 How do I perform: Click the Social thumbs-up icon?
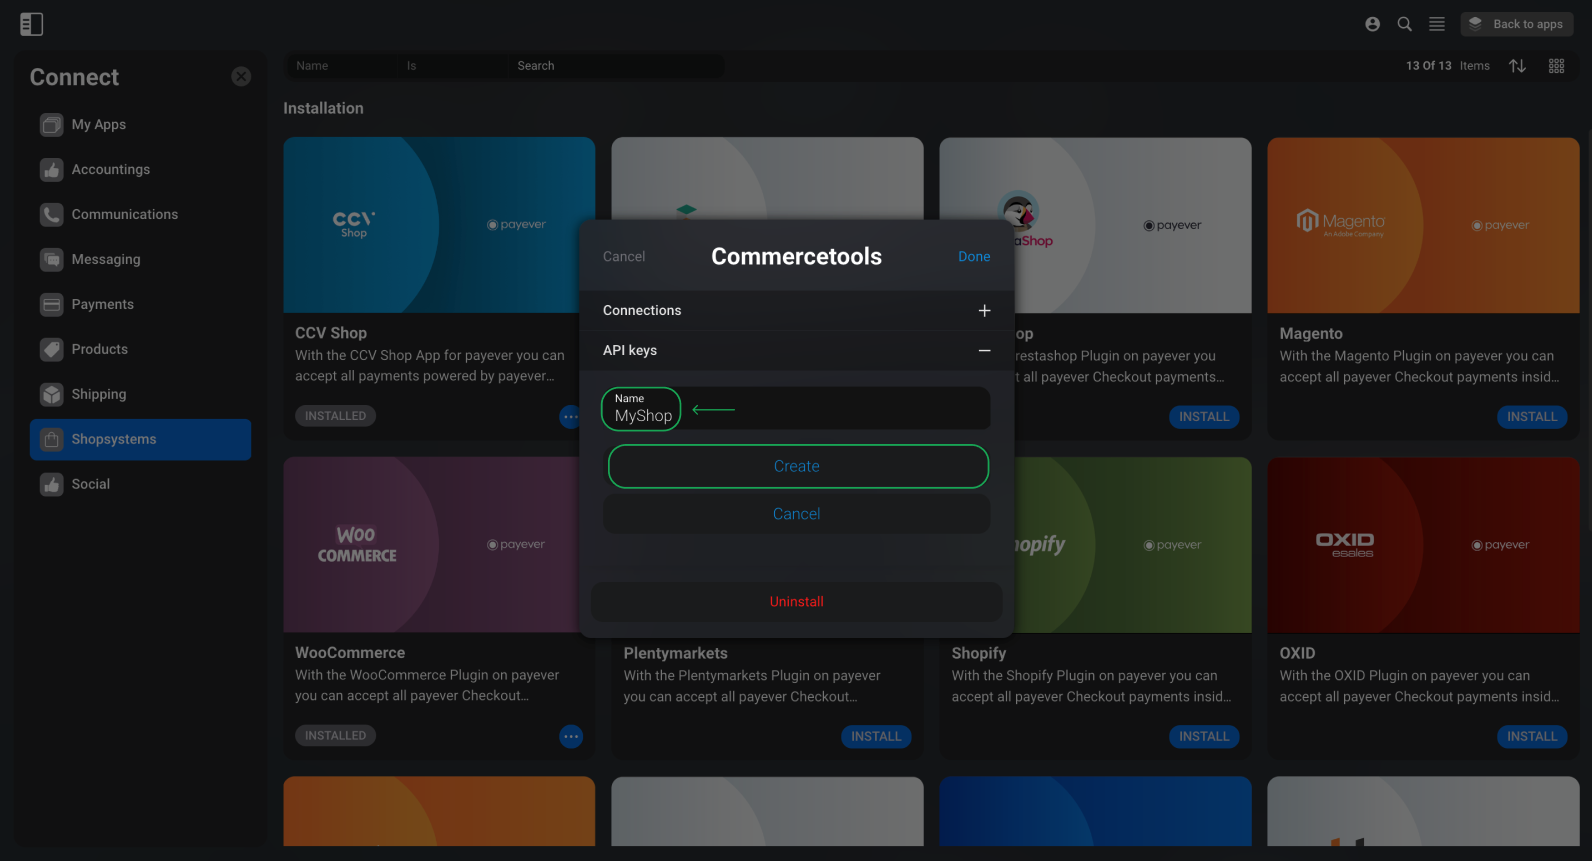51,484
